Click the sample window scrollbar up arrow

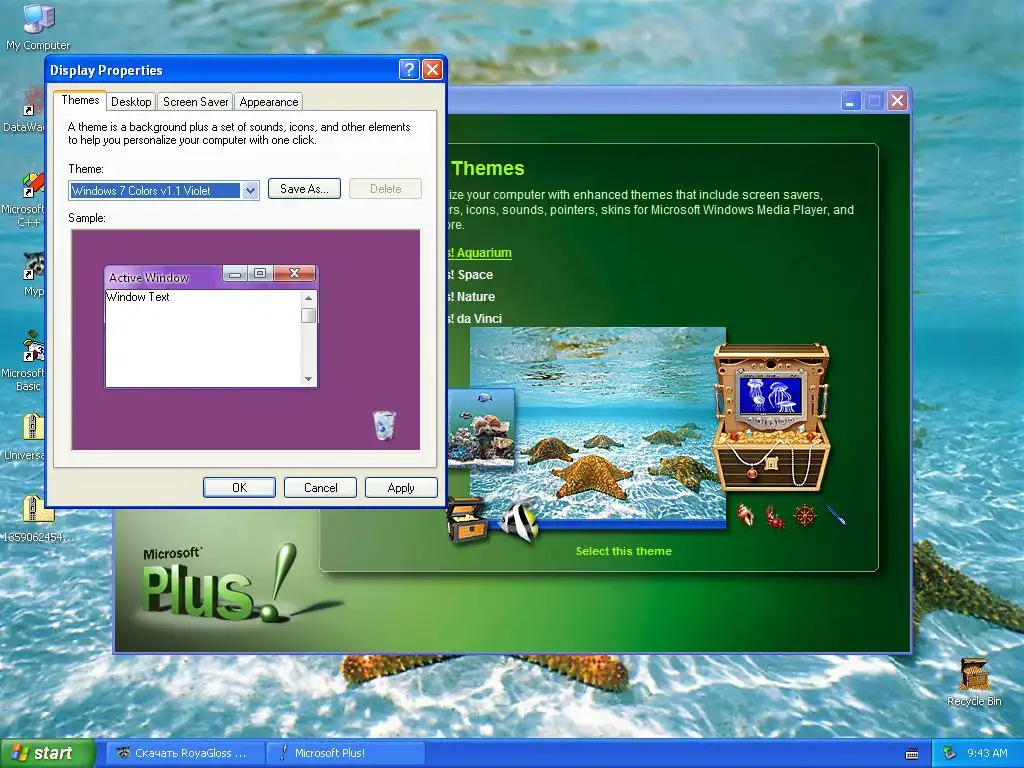(x=308, y=298)
